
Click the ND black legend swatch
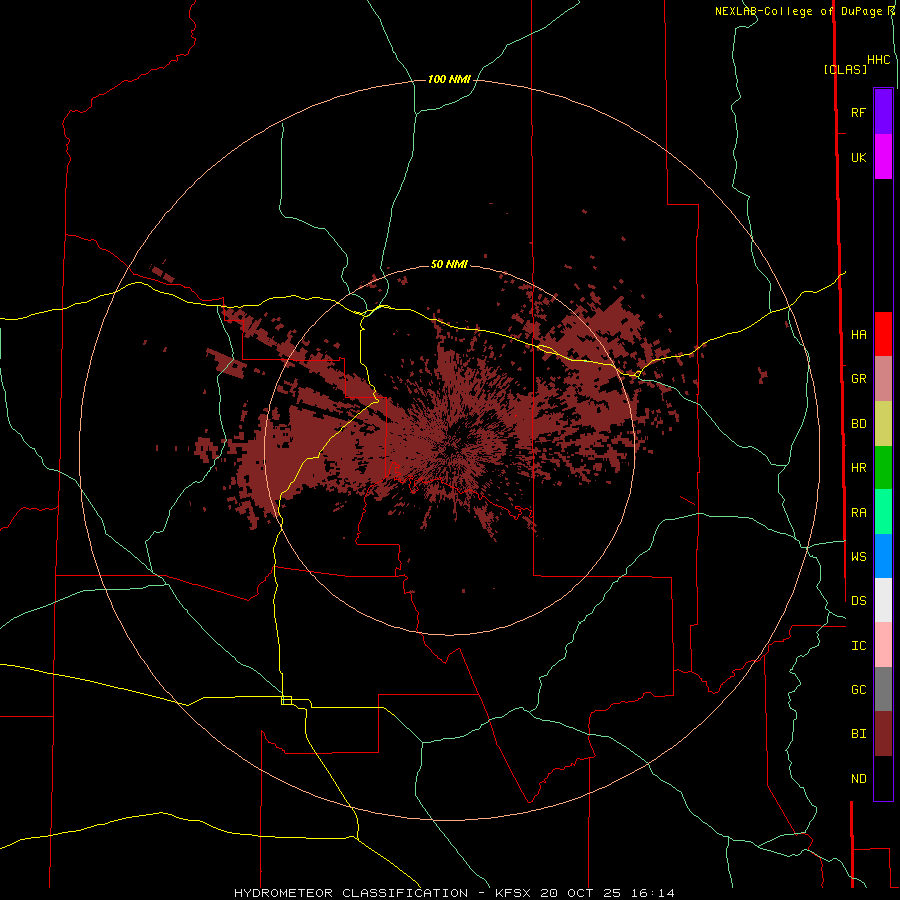[883, 778]
